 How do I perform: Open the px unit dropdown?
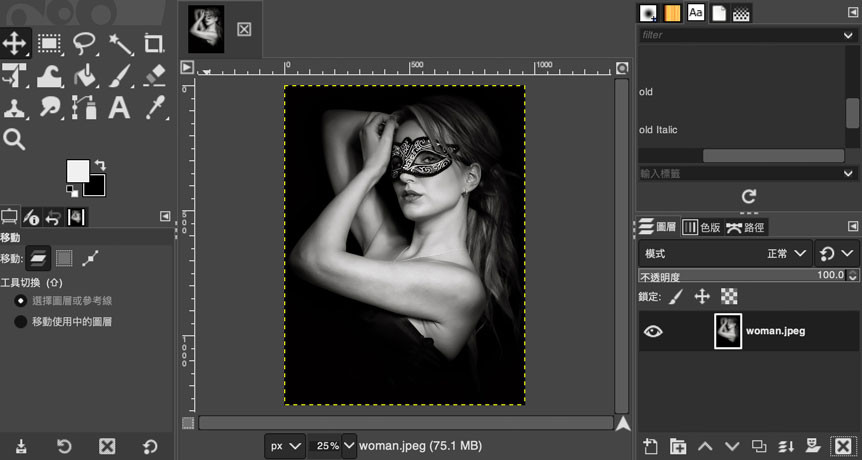point(283,446)
